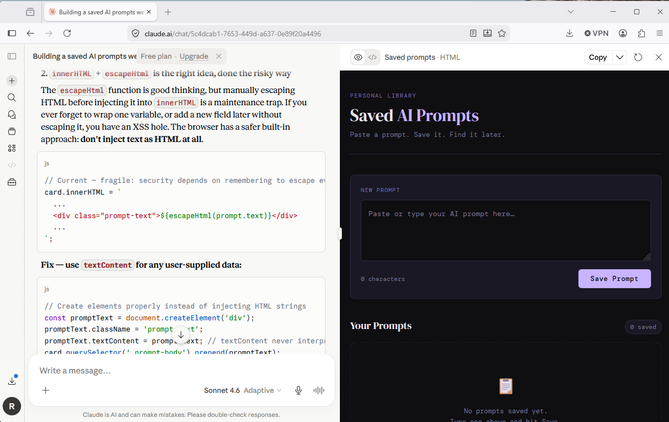Screen dimensions: 669x422
Task: Click the Save Prompt button
Action: click(x=614, y=279)
